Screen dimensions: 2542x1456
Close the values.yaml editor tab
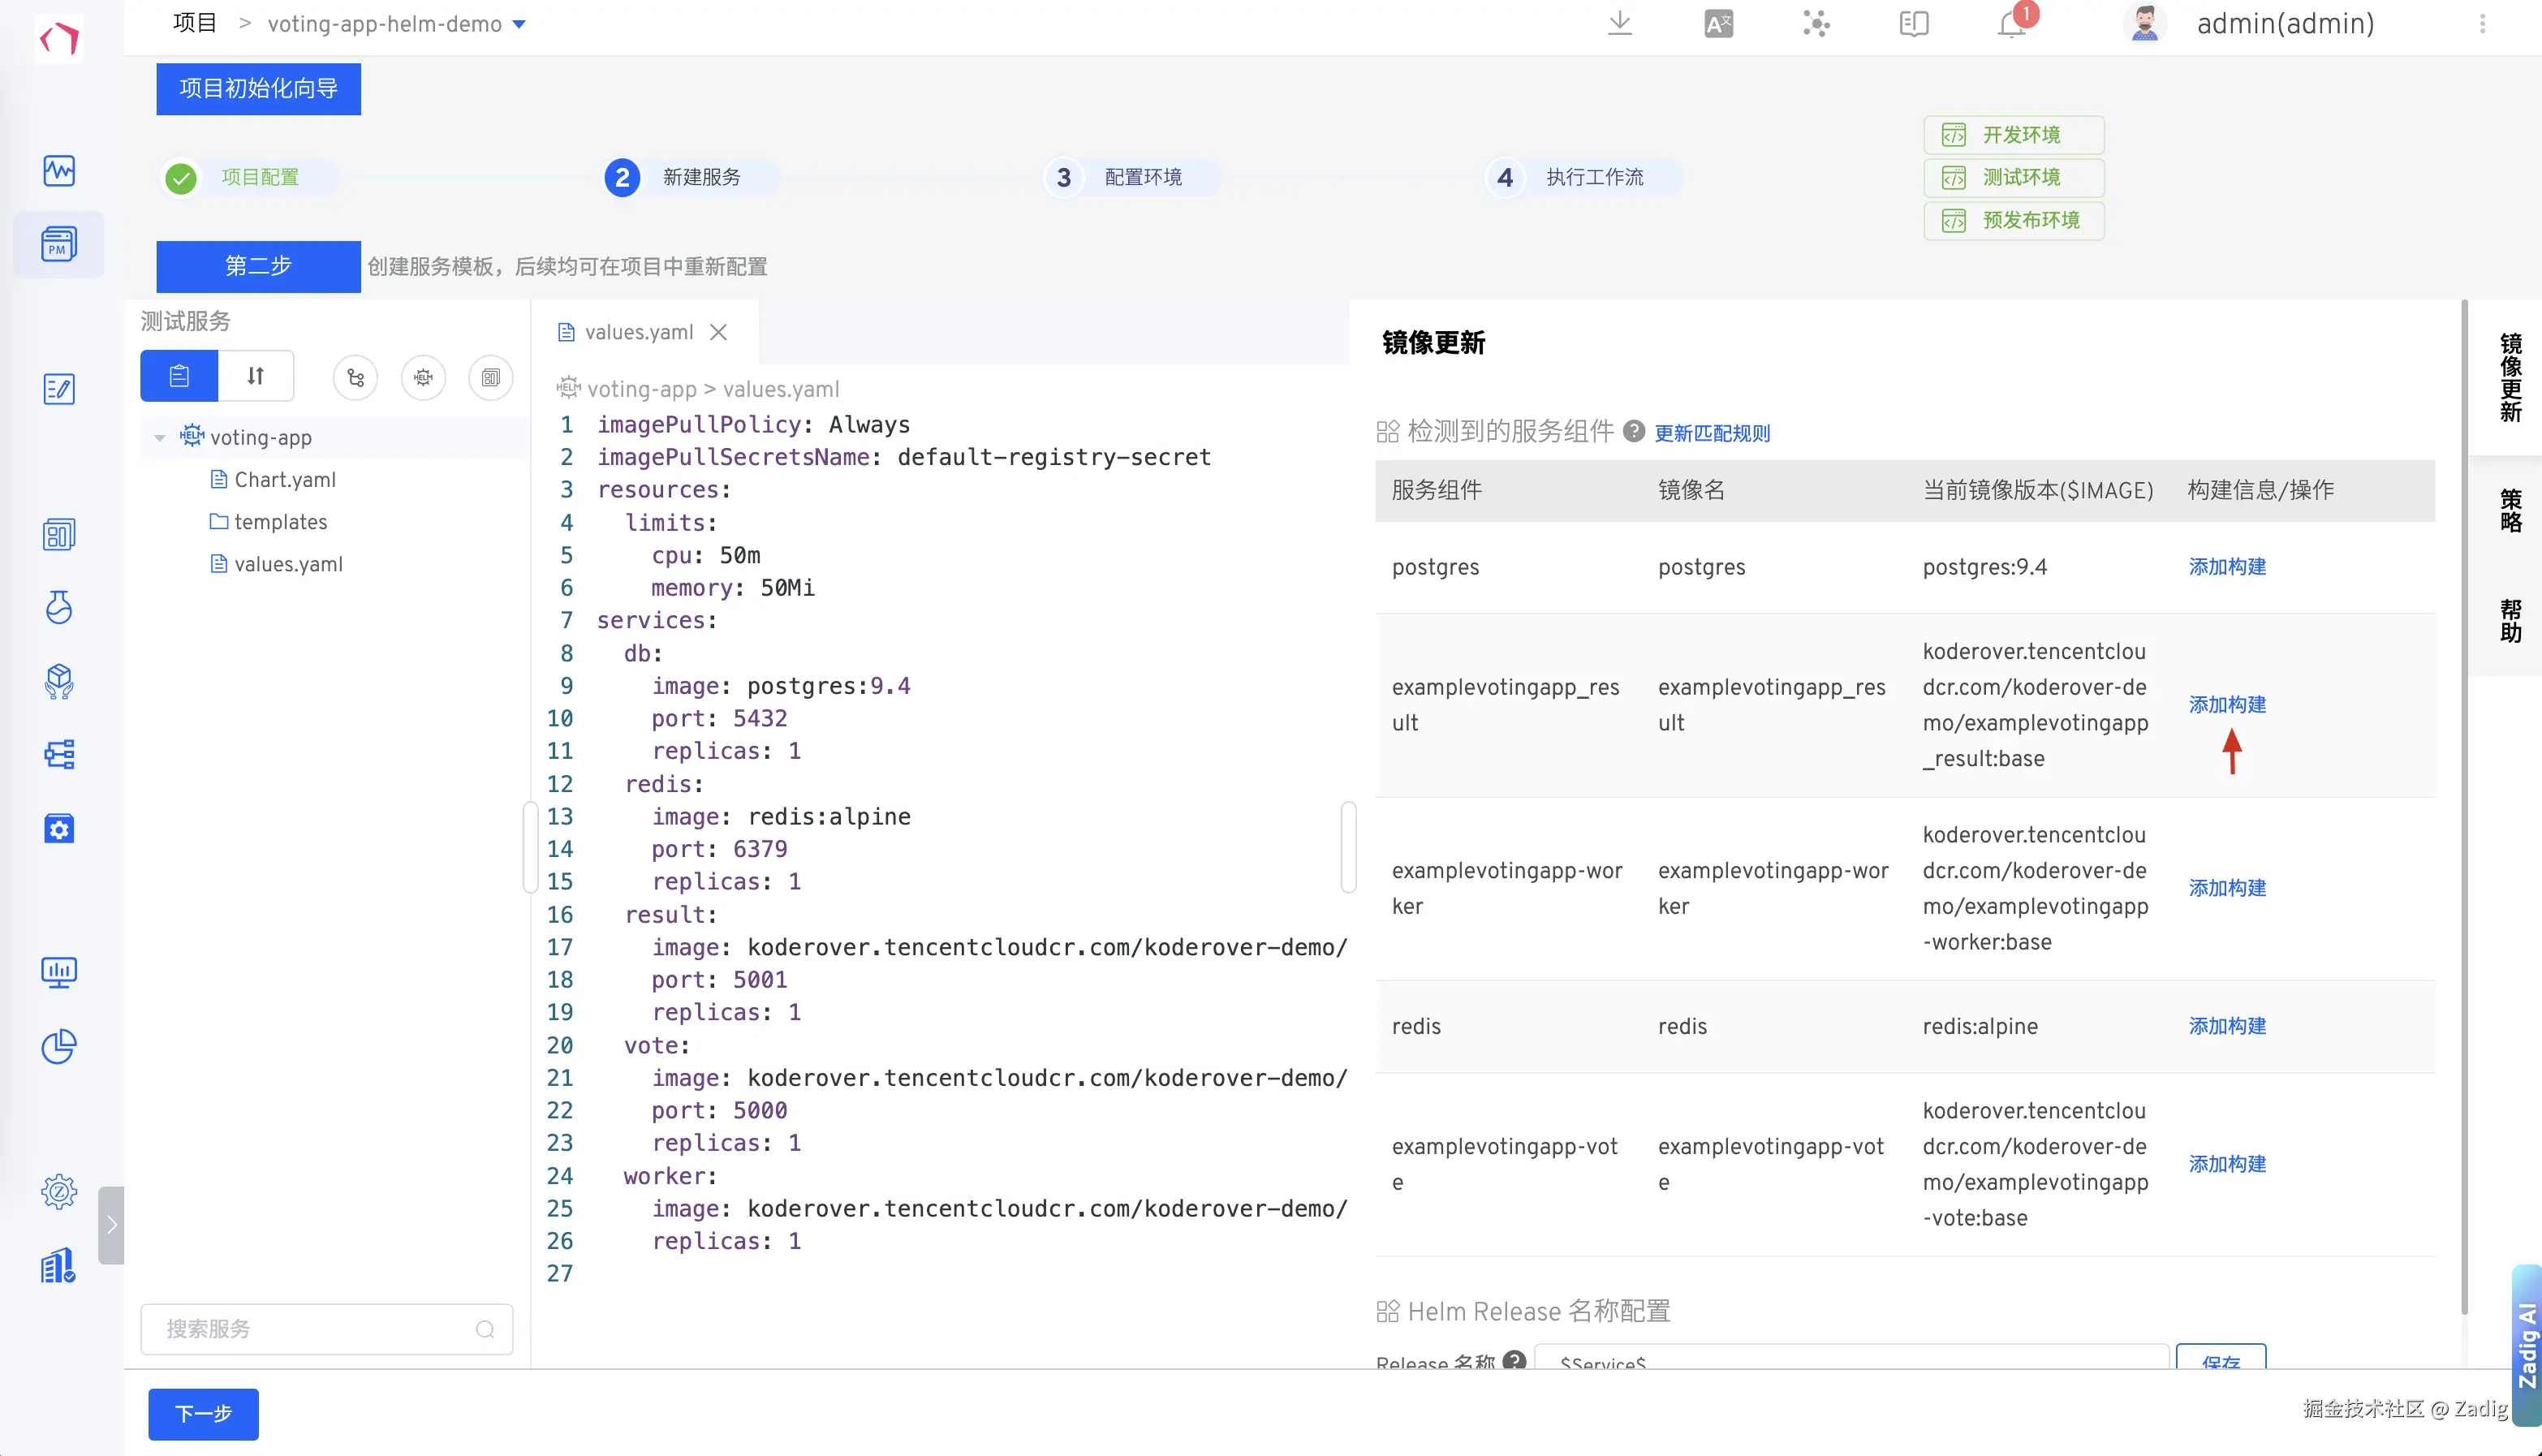pyautogui.click(x=718, y=332)
